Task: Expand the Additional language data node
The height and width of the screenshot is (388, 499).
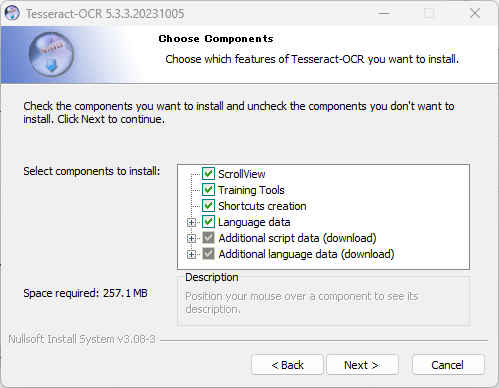Action: (191, 254)
